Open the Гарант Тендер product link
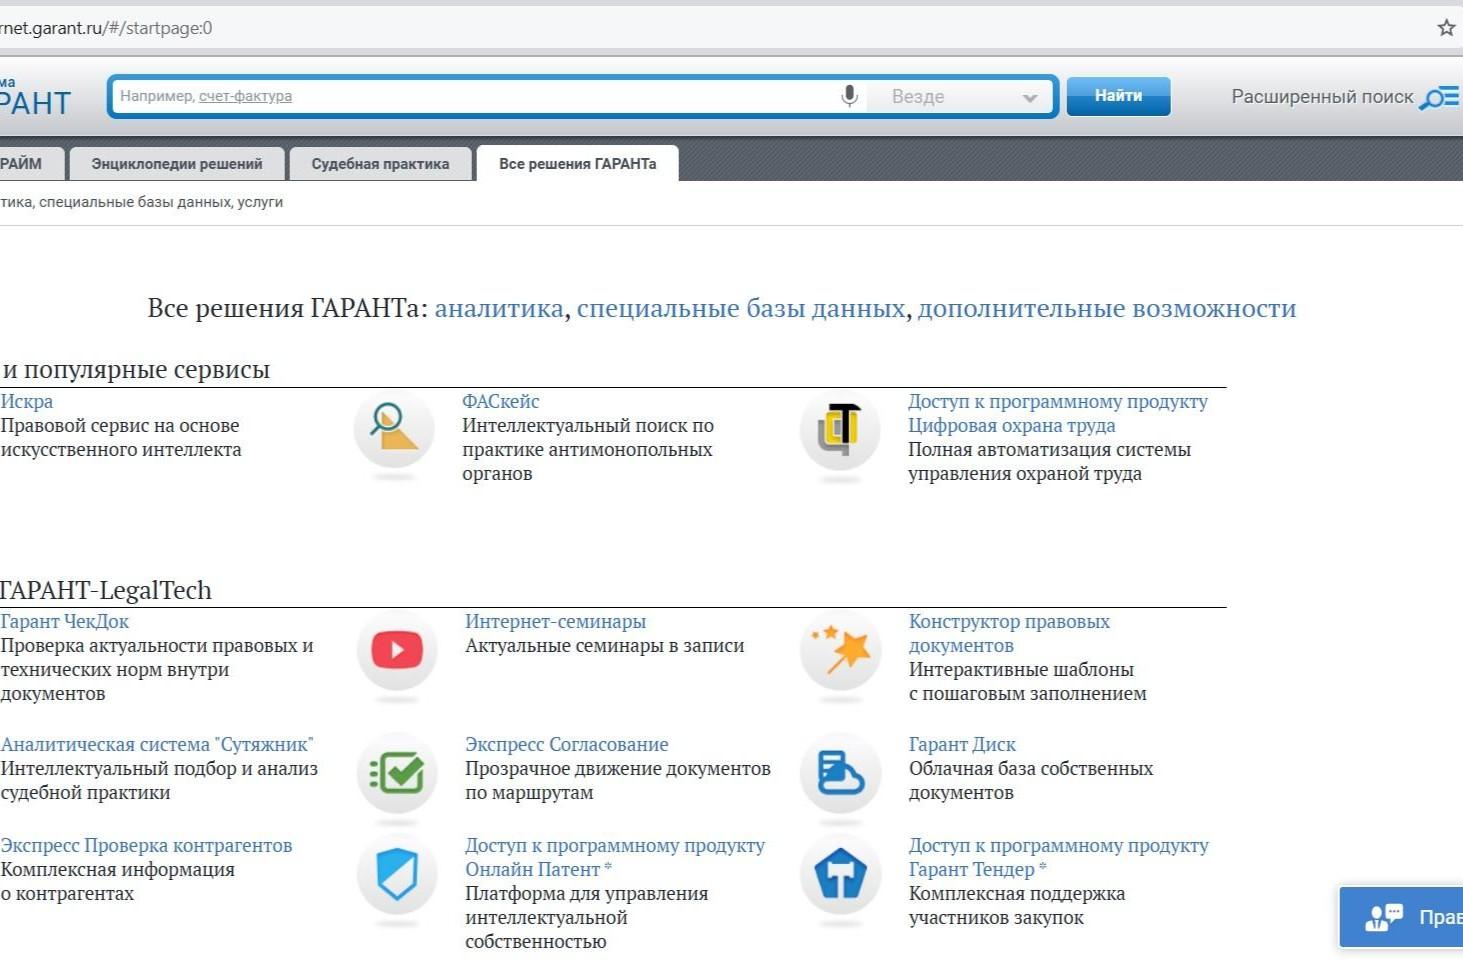This screenshot has height=977, width=1463. point(1059,857)
